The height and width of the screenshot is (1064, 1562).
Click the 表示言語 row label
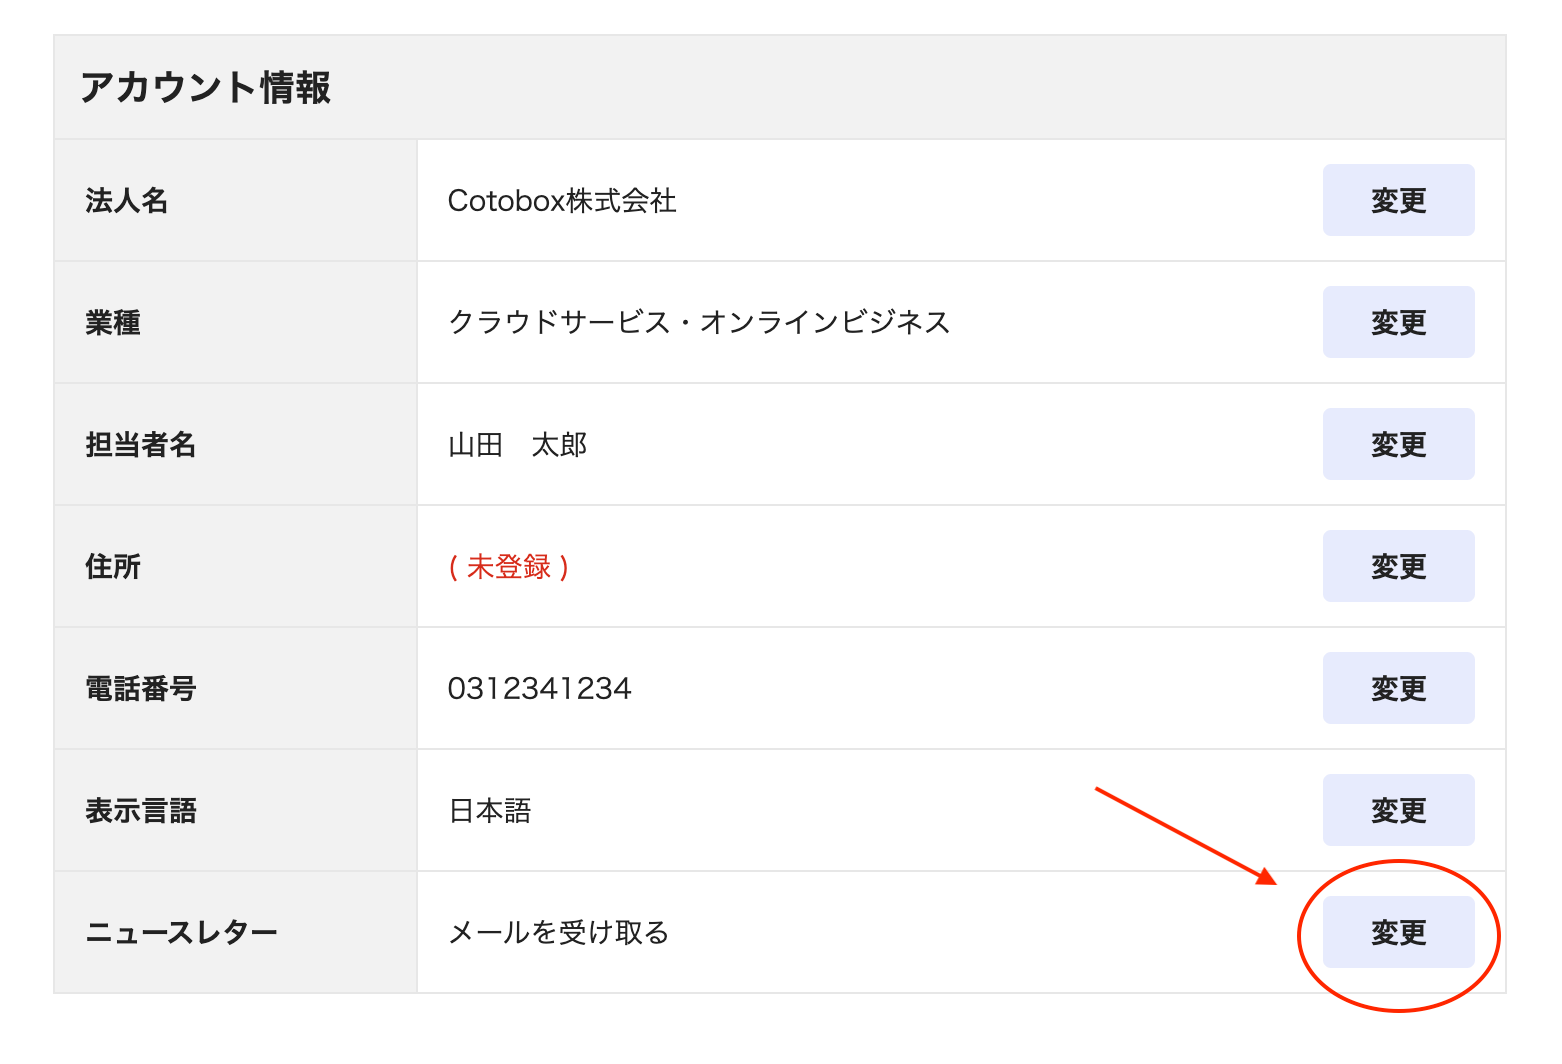[141, 811]
